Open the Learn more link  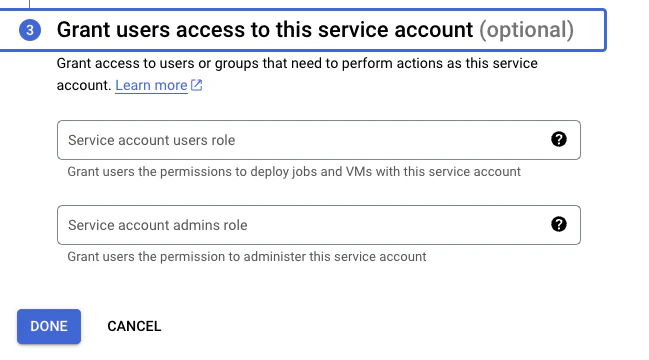click(x=151, y=85)
